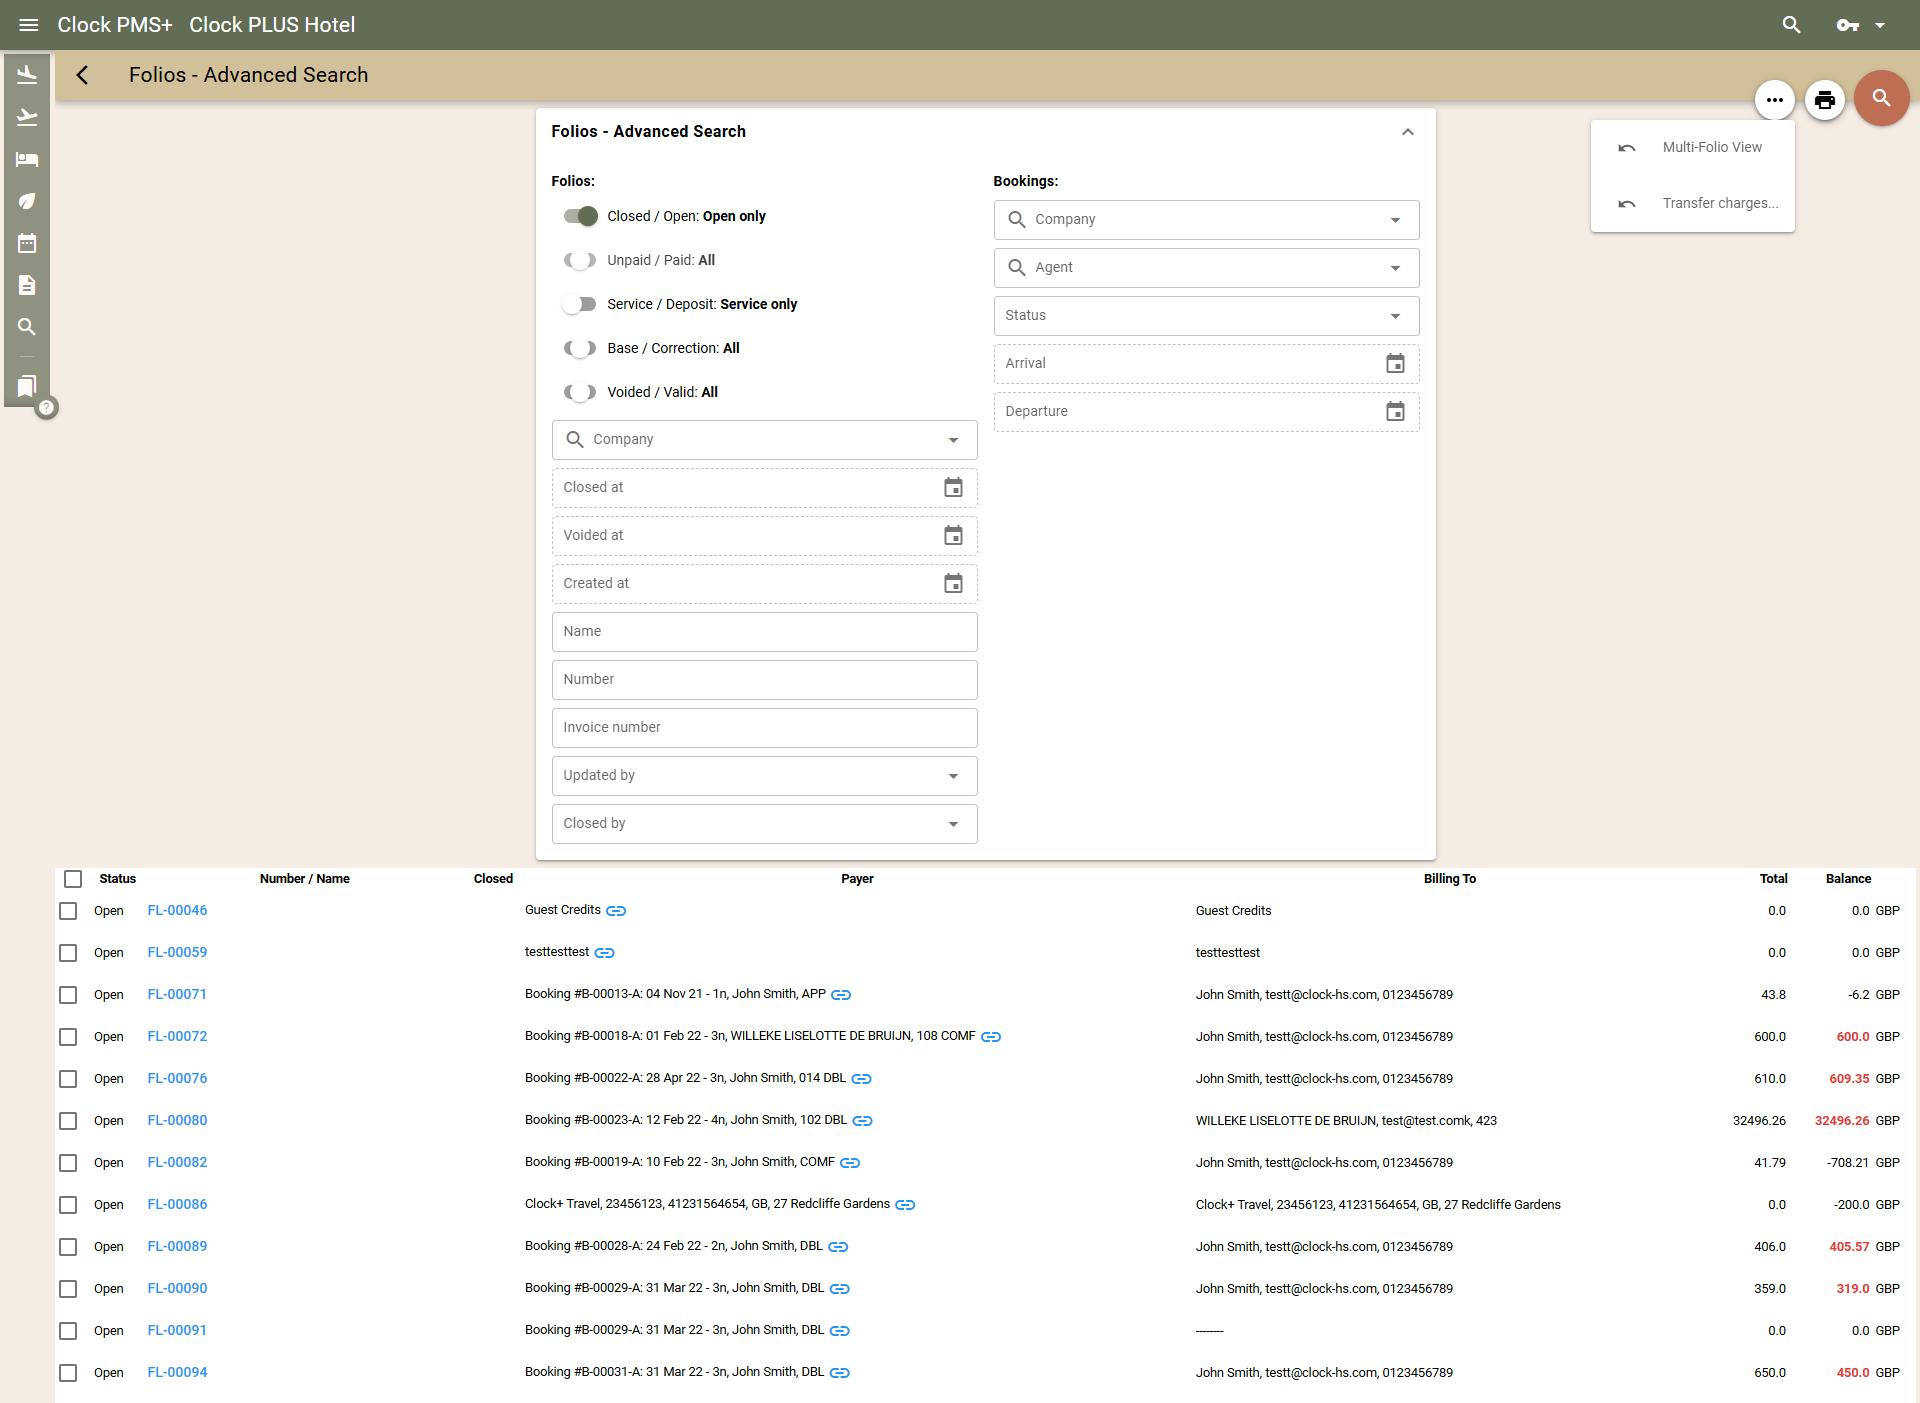Viewport: 1920px width, 1403px height.
Task: Click the back arrow beside Folios title
Action: coord(82,75)
